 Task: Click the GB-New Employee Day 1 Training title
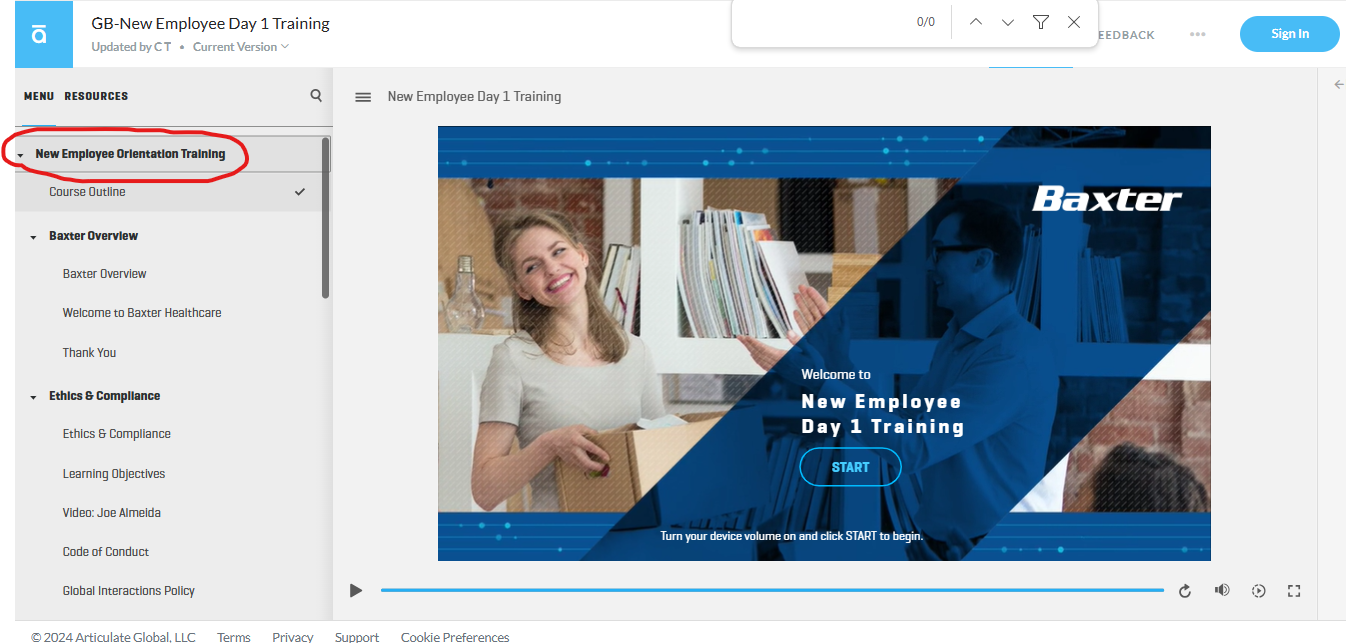tap(210, 23)
